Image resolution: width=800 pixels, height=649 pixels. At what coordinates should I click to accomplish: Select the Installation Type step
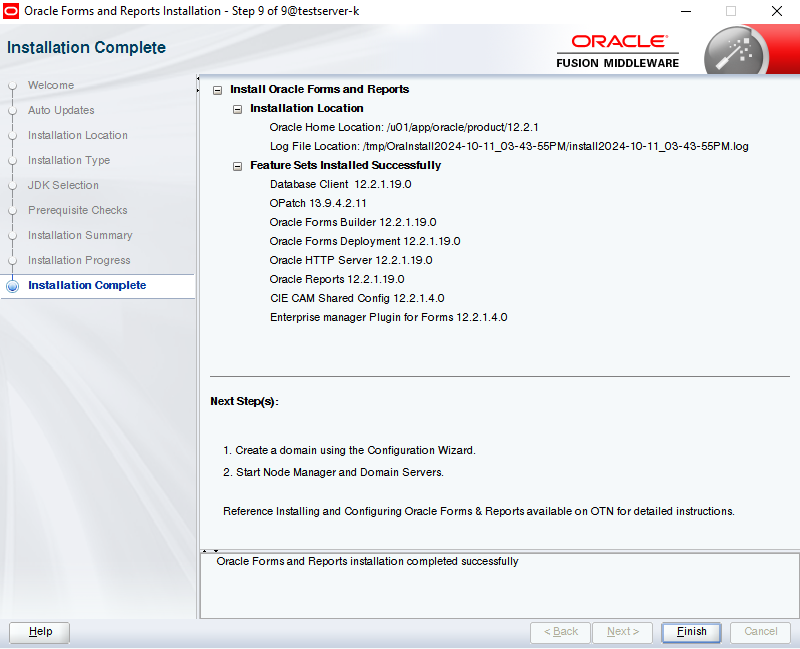[x=69, y=160]
